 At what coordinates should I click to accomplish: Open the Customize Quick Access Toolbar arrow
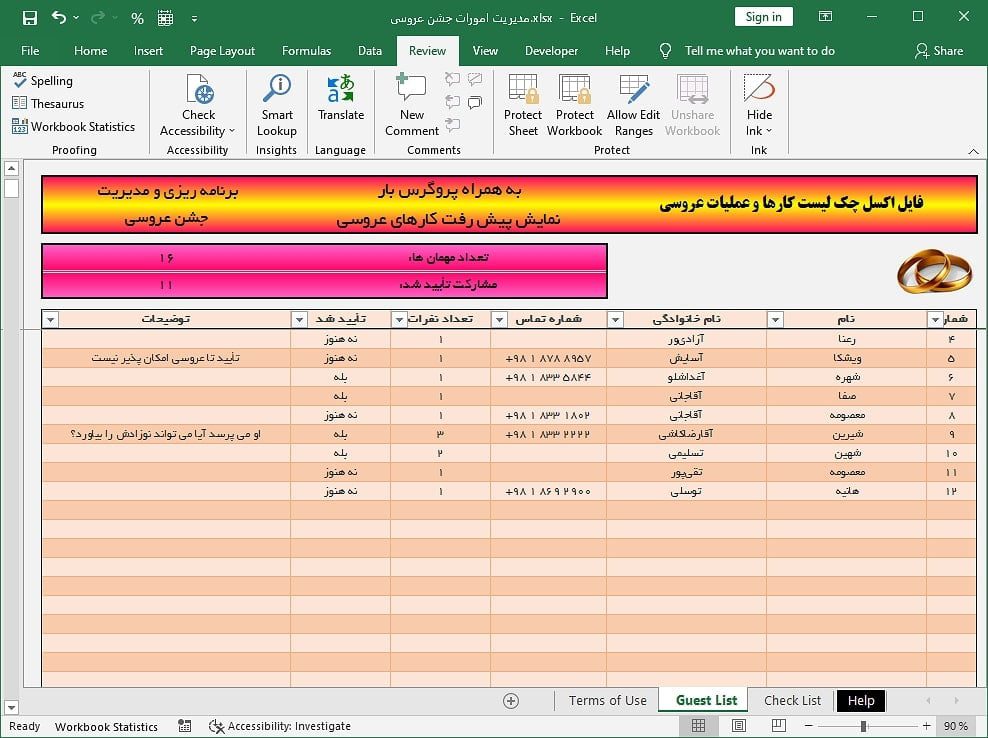tap(194, 19)
